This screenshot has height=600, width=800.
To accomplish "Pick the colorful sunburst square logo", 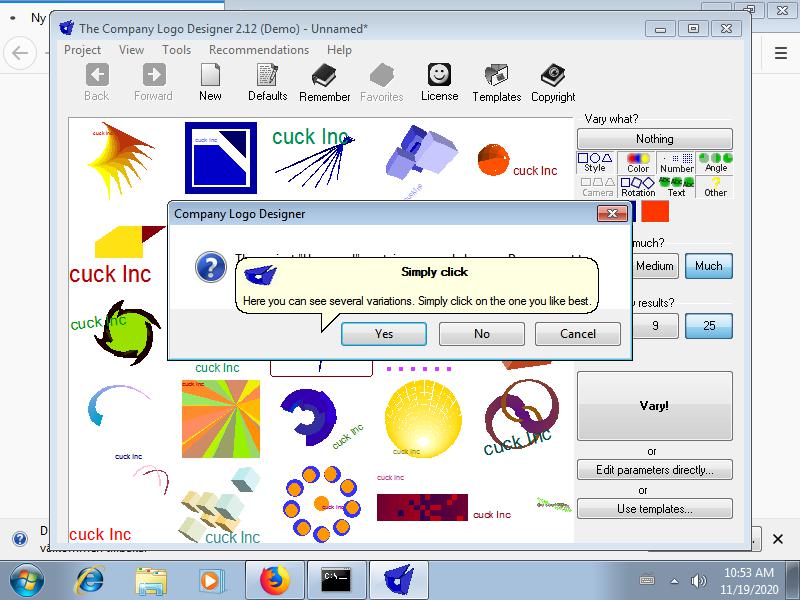I will coord(220,418).
